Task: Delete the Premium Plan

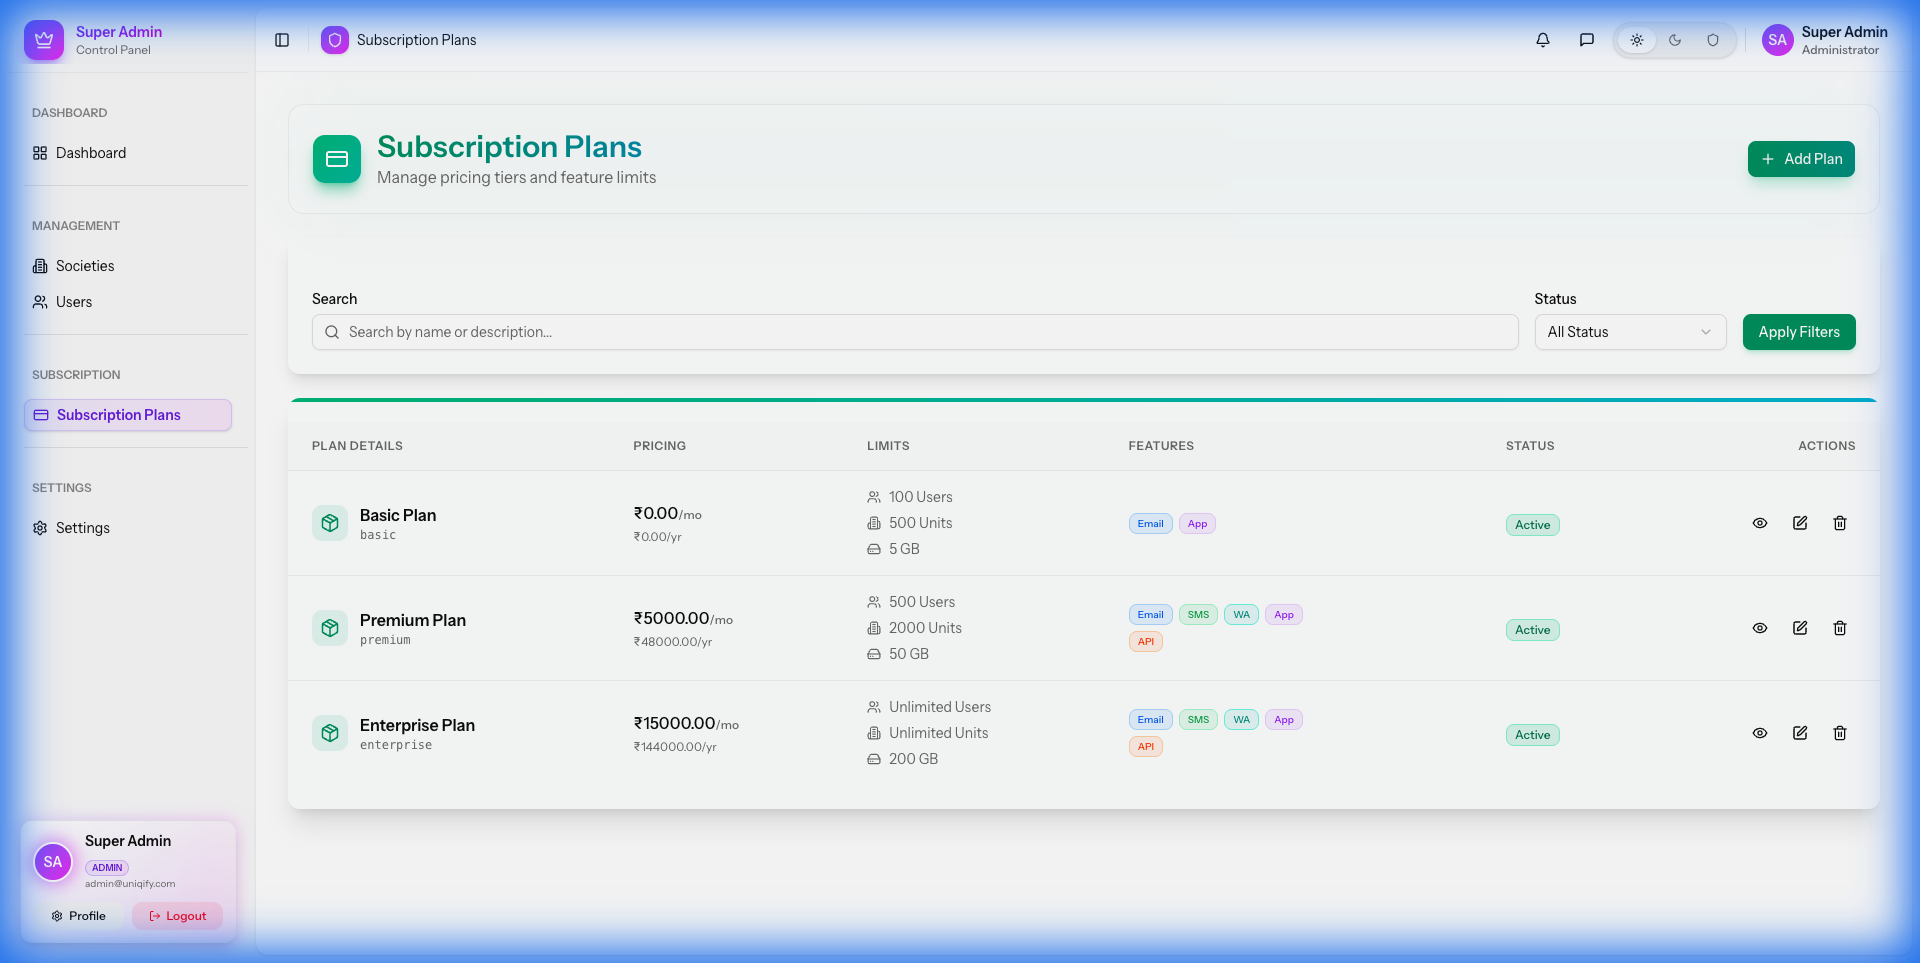Action: (x=1840, y=628)
